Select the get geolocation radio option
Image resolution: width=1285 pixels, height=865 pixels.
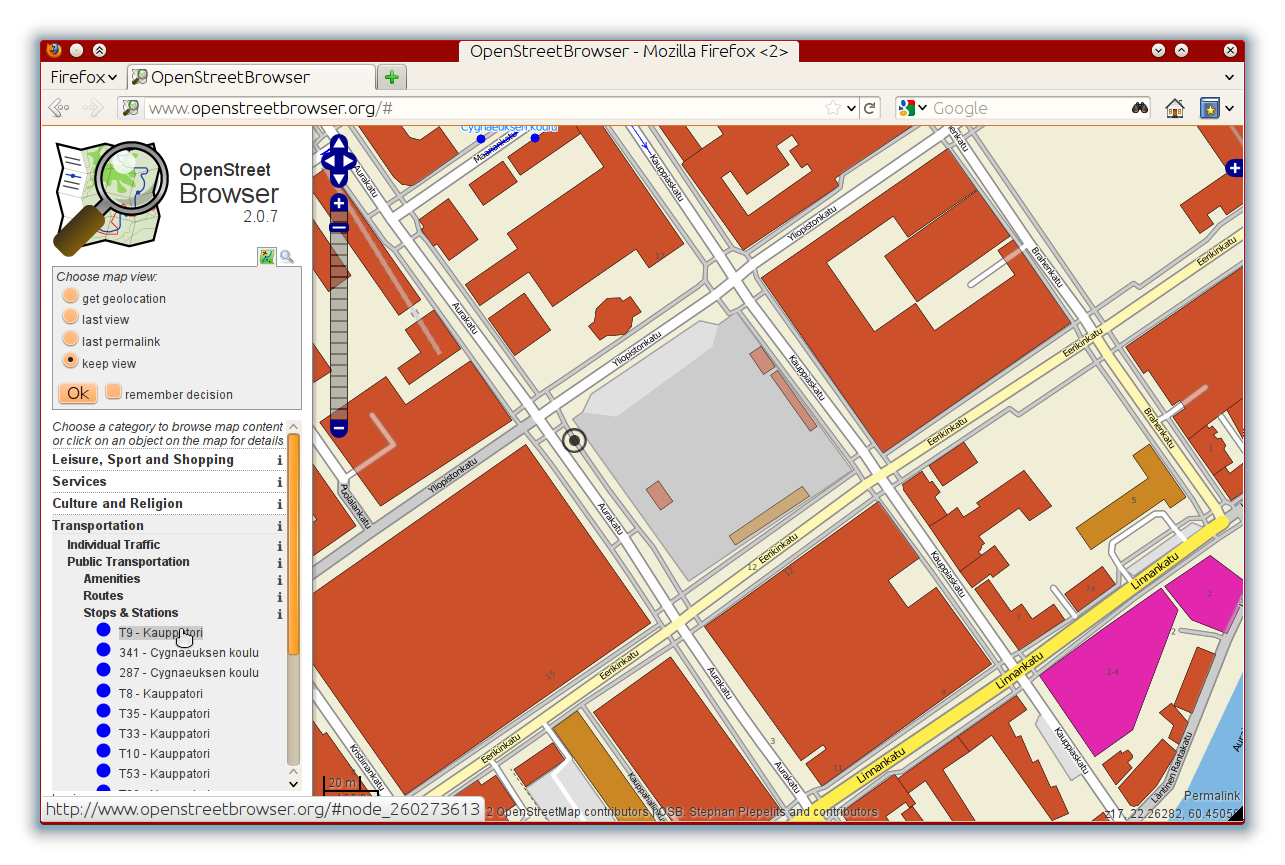(70, 297)
